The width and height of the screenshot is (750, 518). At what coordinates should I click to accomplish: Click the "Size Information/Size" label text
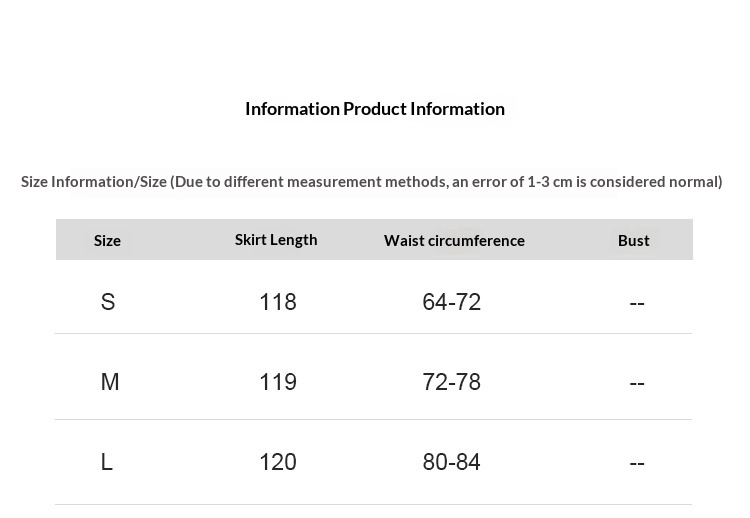[x=94, y=182]
